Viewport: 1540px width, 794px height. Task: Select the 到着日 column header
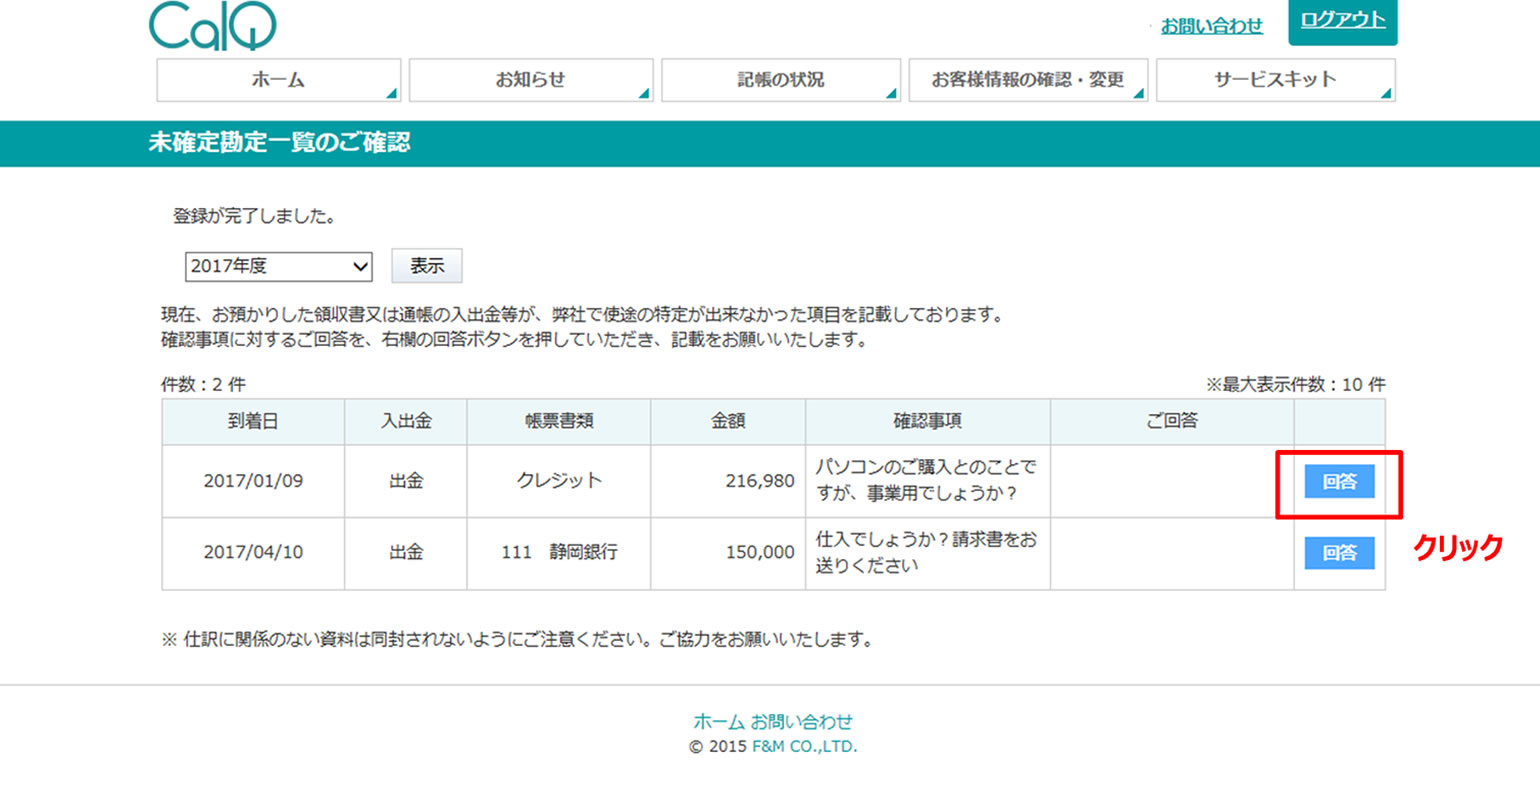253,422
